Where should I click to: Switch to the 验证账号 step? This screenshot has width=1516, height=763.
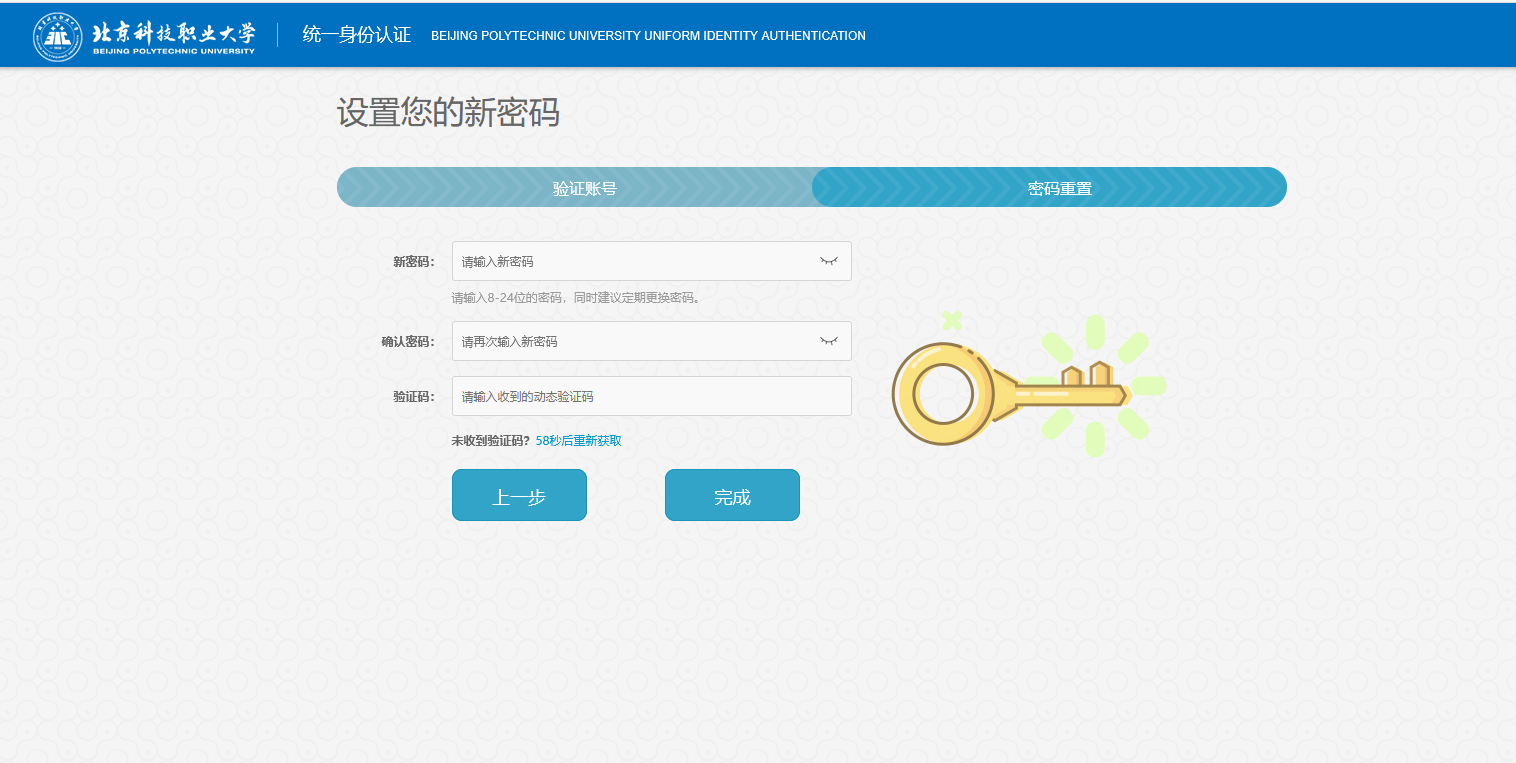pos(584,188)
